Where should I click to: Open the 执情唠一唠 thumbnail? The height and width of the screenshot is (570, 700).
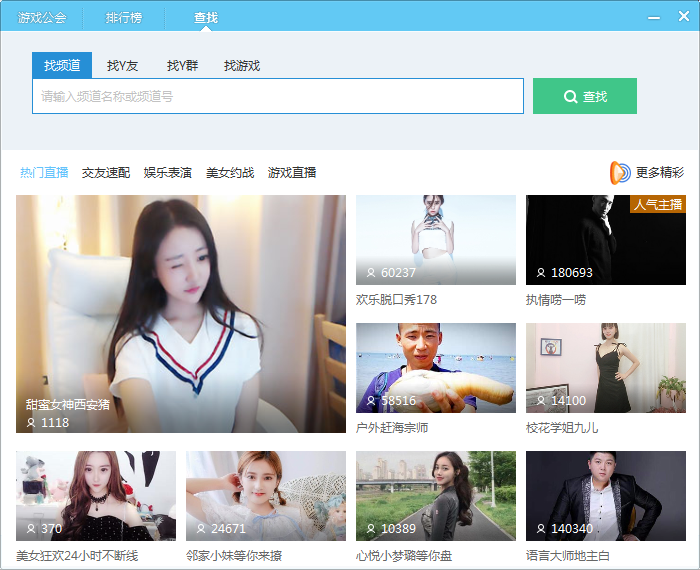(x=606, y=240)
